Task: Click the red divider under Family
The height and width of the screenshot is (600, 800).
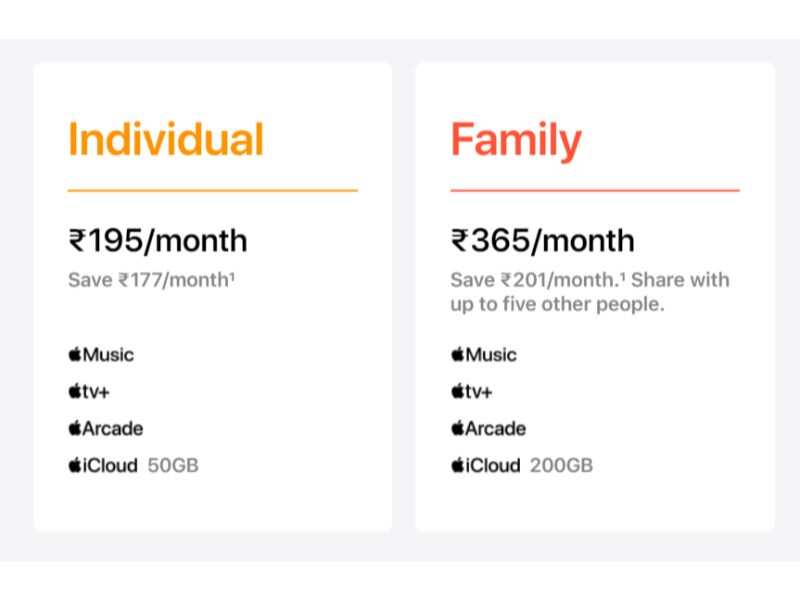Action: [595, 190]
